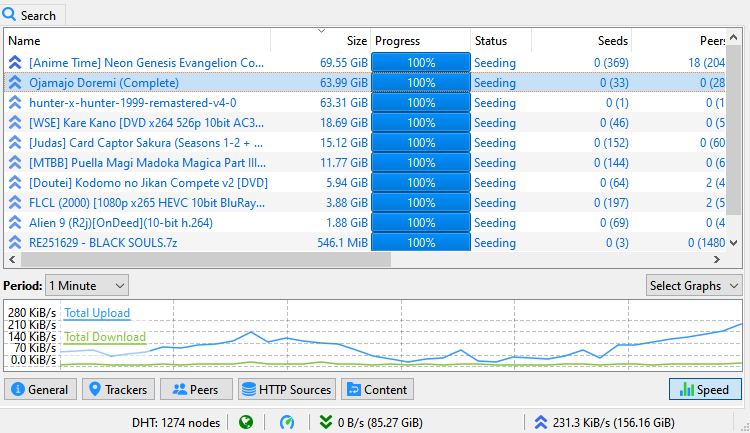Click the alternative speed limits gauge icon

(287, 422)
